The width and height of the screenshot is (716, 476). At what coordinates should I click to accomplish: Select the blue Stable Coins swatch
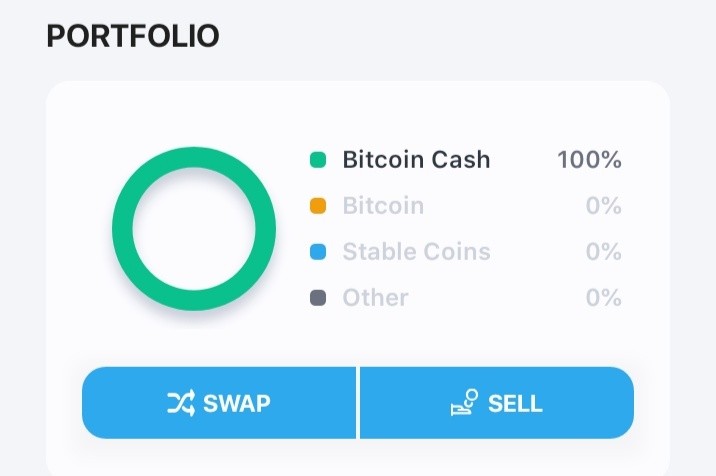tap(318, 252)
